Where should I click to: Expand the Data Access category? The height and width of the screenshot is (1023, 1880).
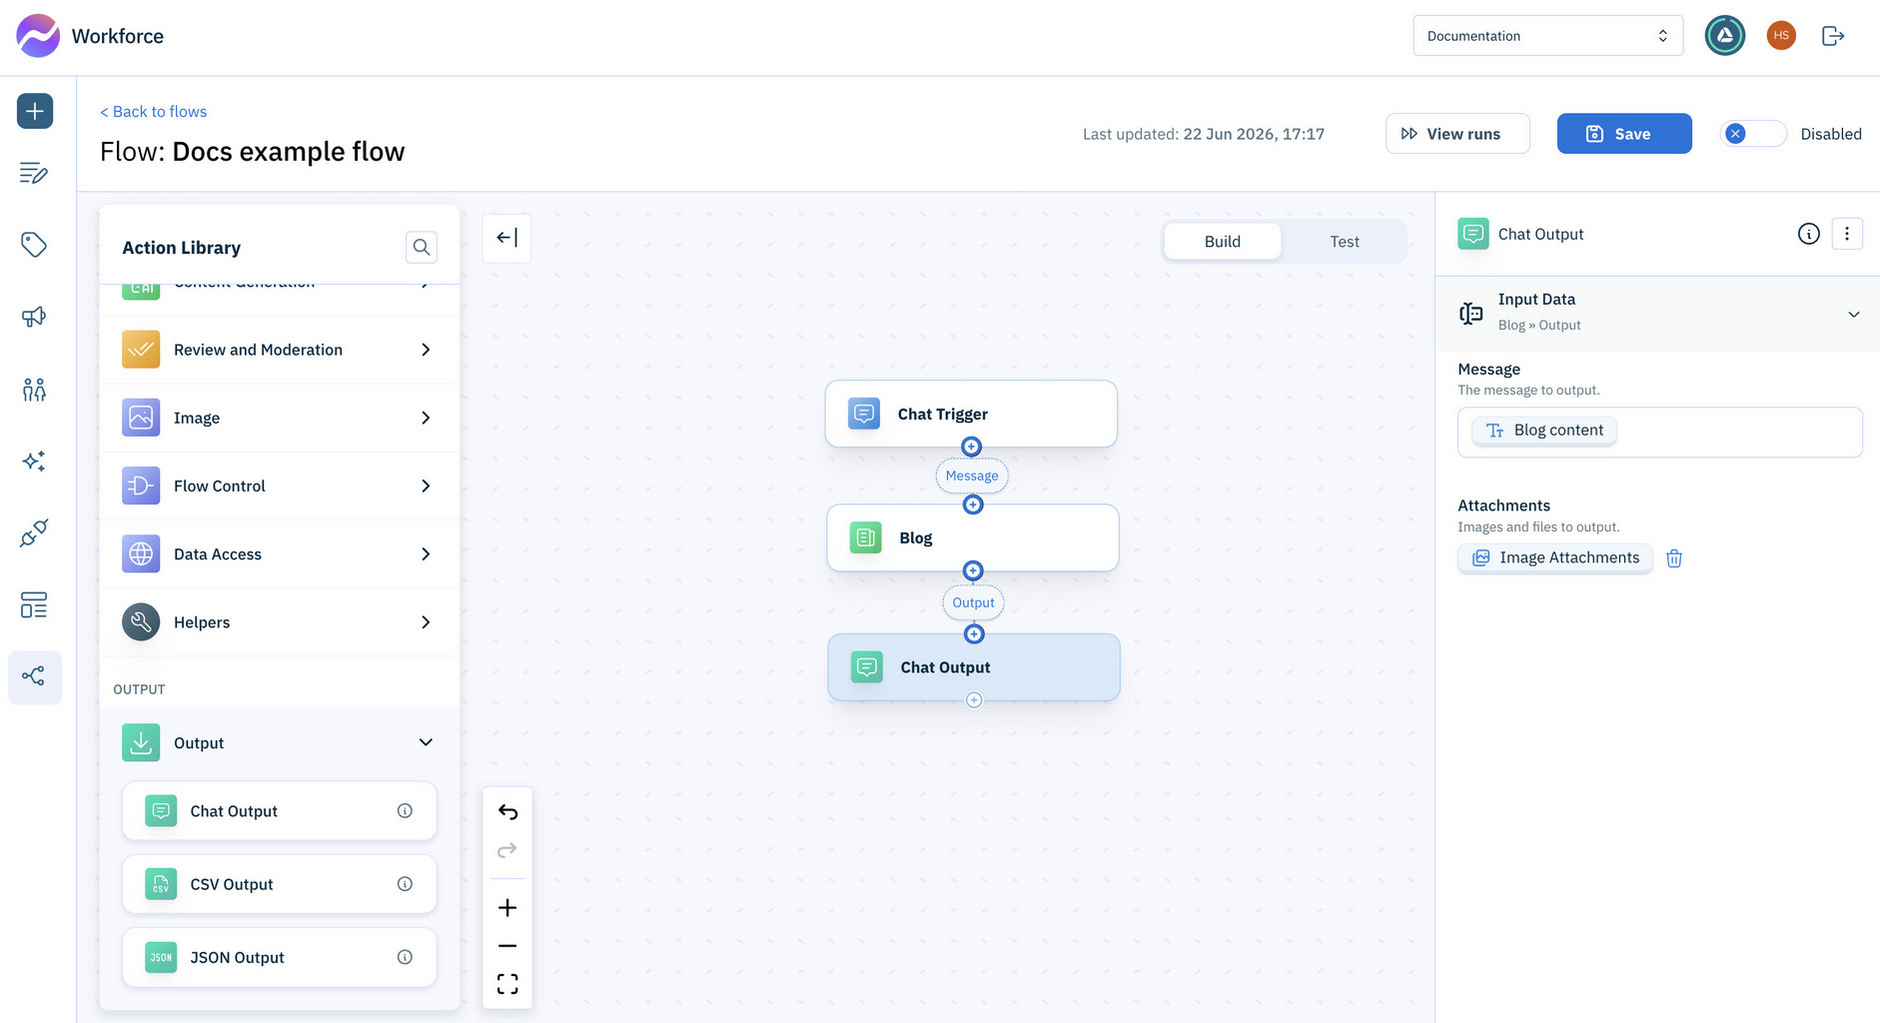point(280,554)
